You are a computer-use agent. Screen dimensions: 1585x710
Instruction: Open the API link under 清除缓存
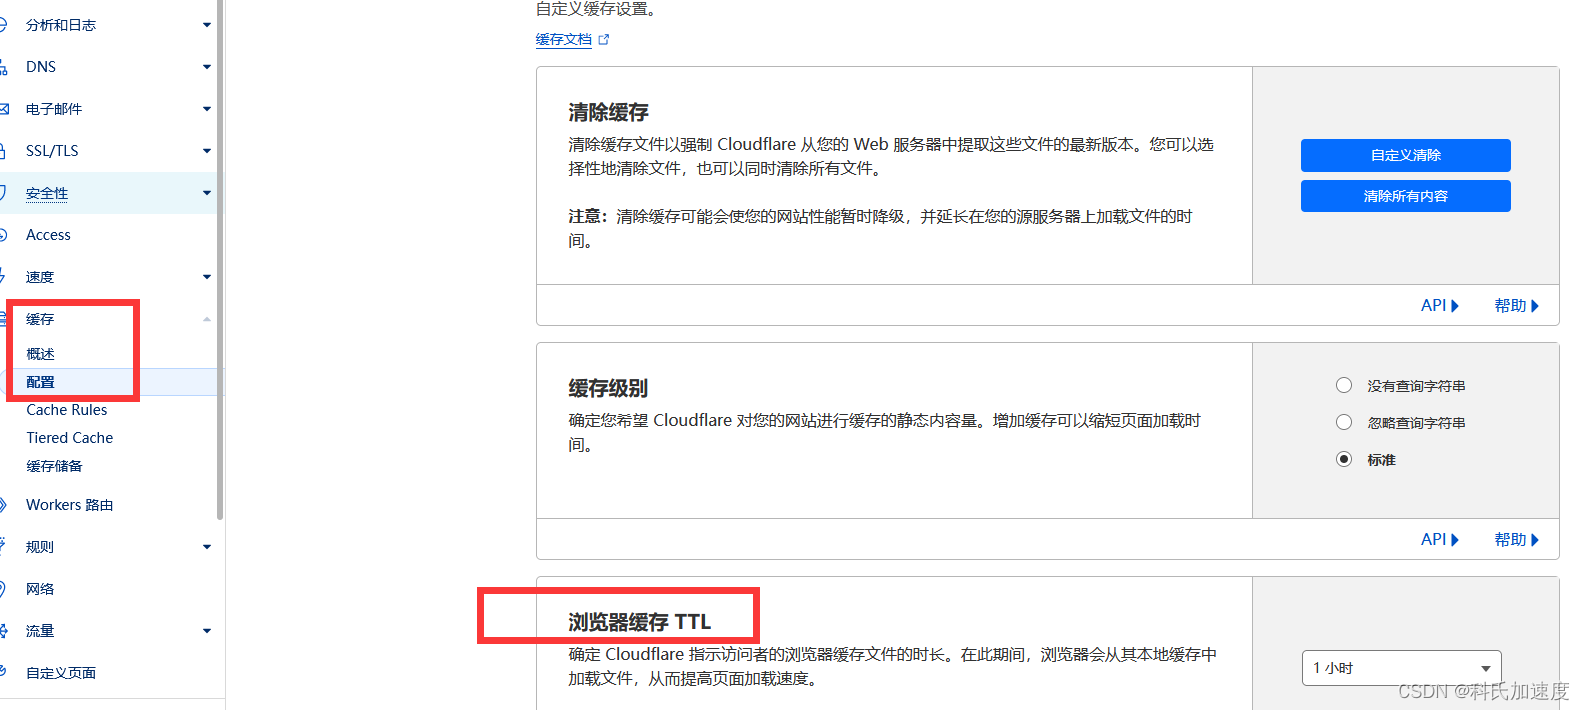(1440, 306)
